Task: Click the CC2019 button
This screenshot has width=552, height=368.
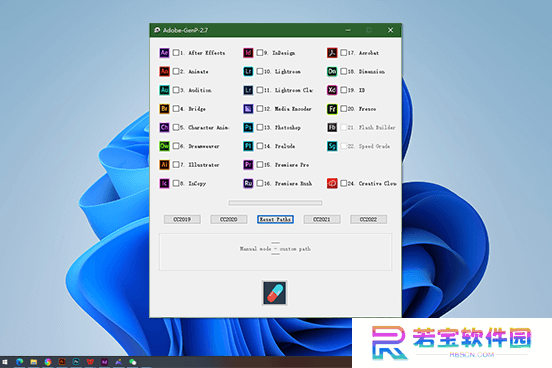Action: tap(182, 219)
